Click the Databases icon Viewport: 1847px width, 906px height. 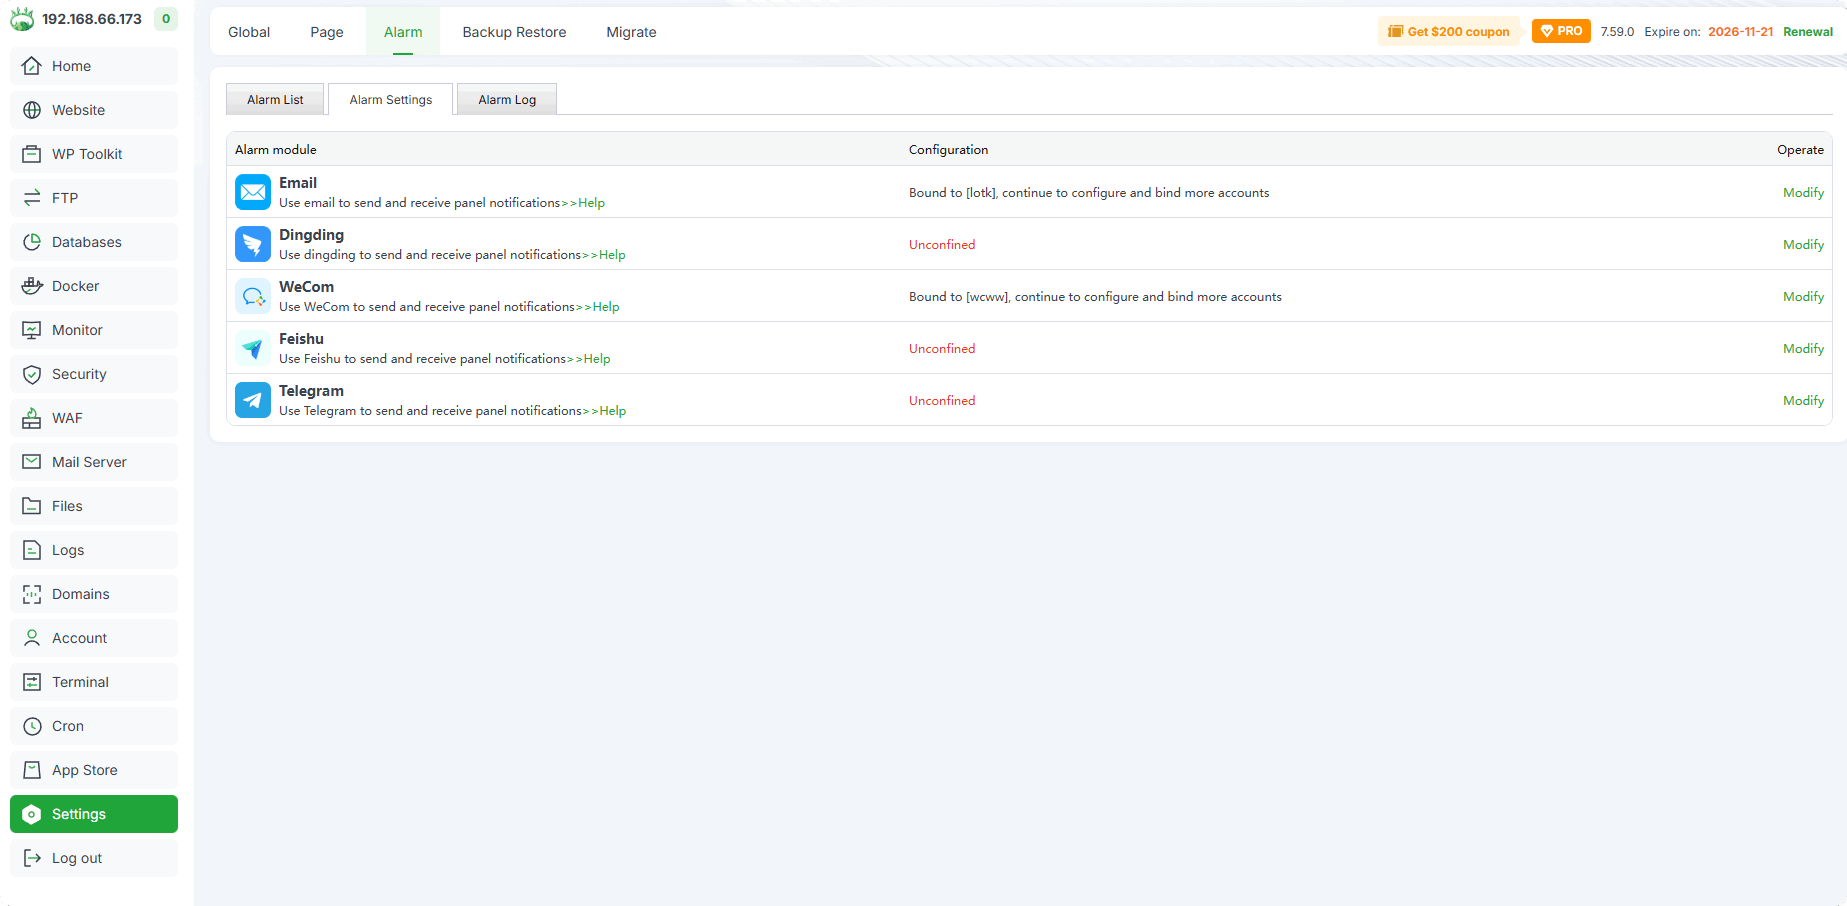pos(32,242)
